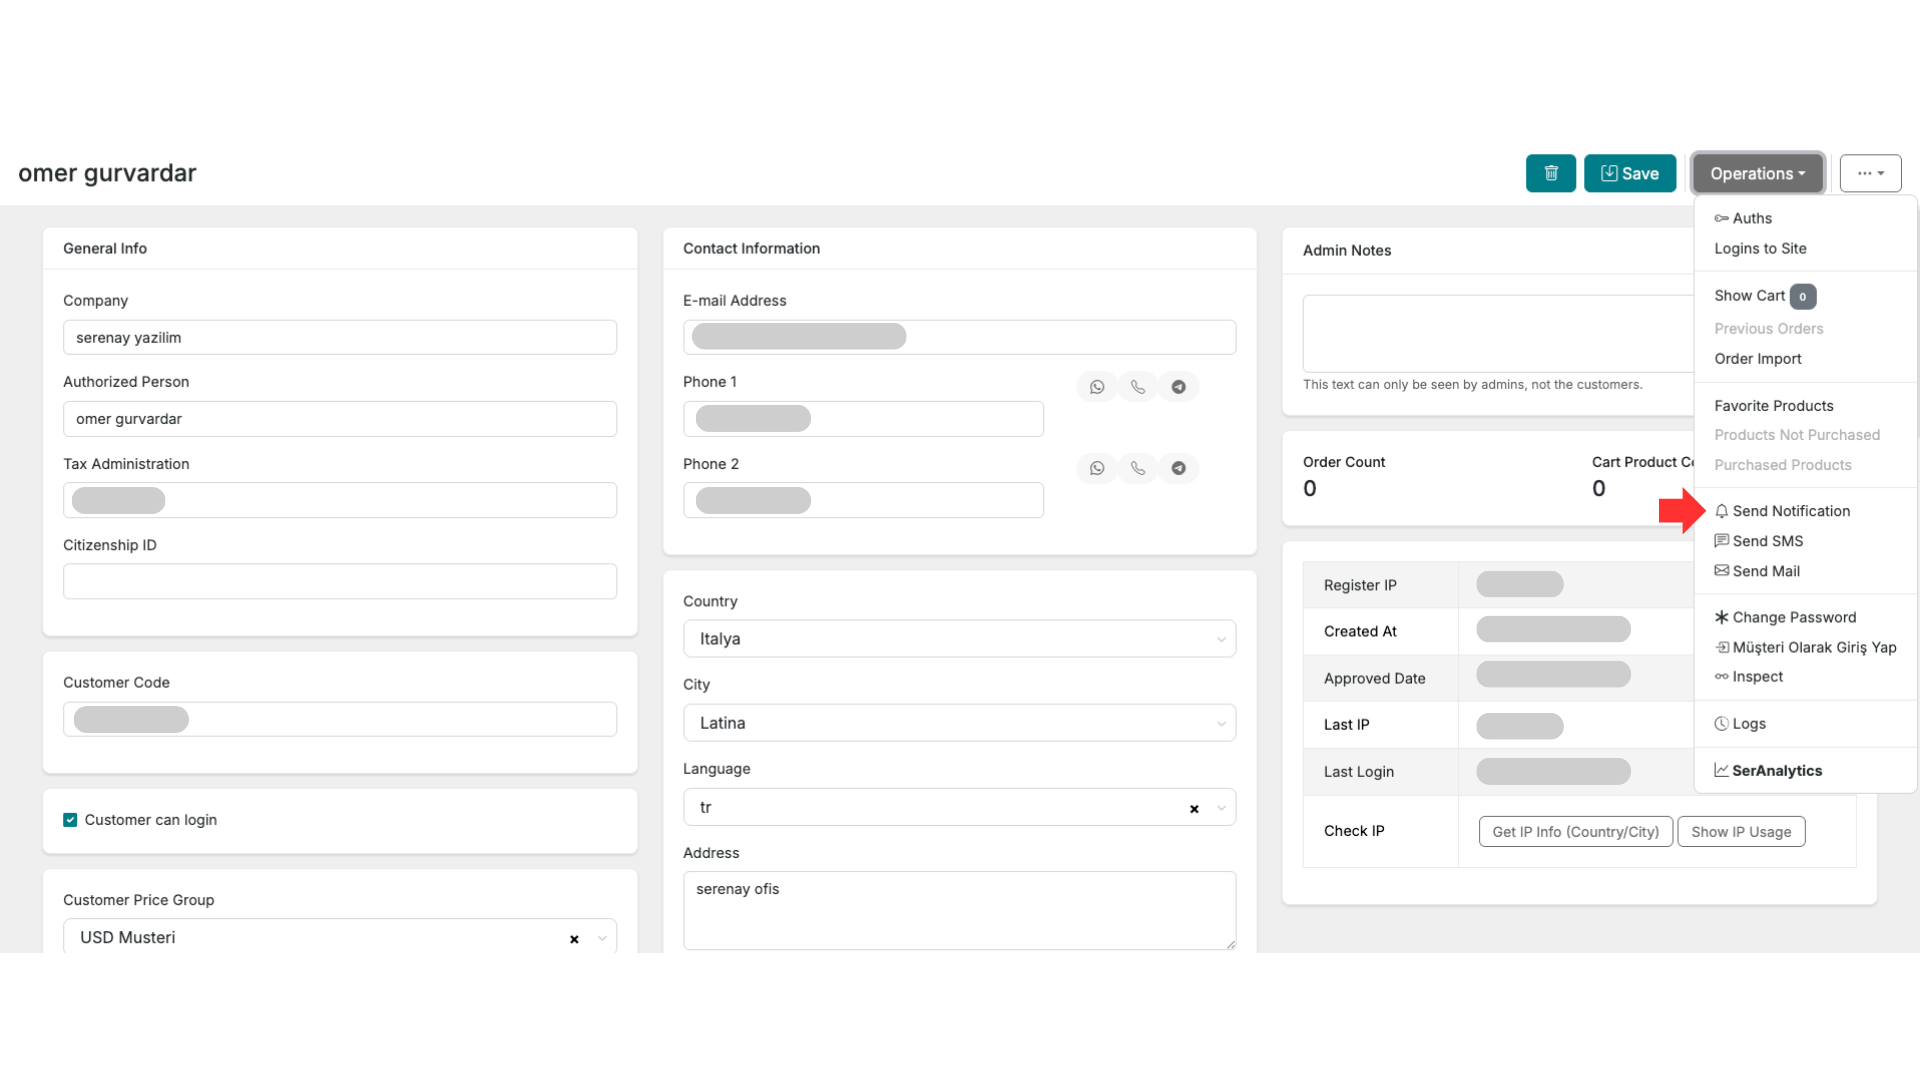
Task: Click call icon next to Phone 1
Action: (1138, 387)
